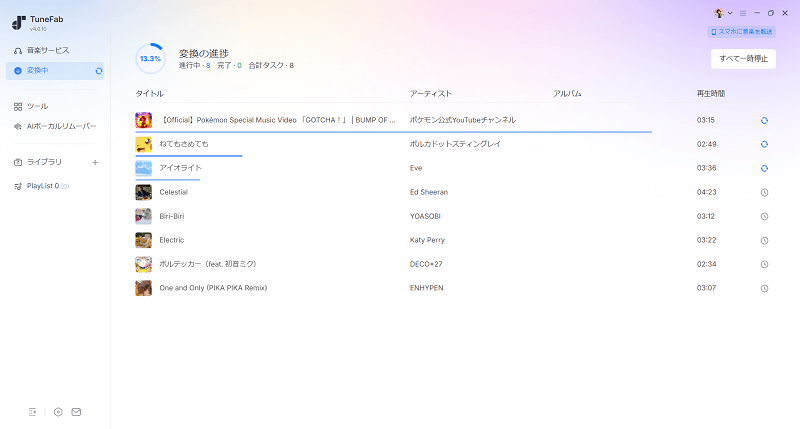800x429 pixels.
Task: Click the ポケモン公式YouTubeチャンネル artist text
Action: click(x=463, y=120)
